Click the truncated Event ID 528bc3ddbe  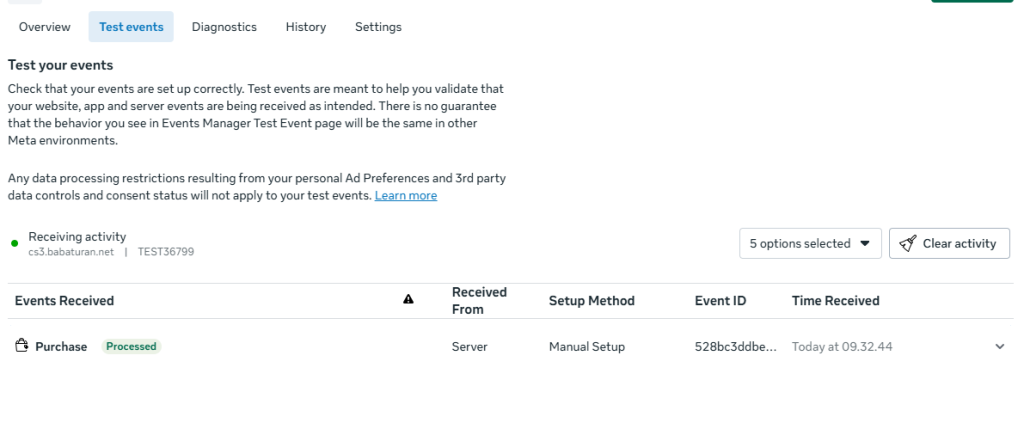coord(734,347)
